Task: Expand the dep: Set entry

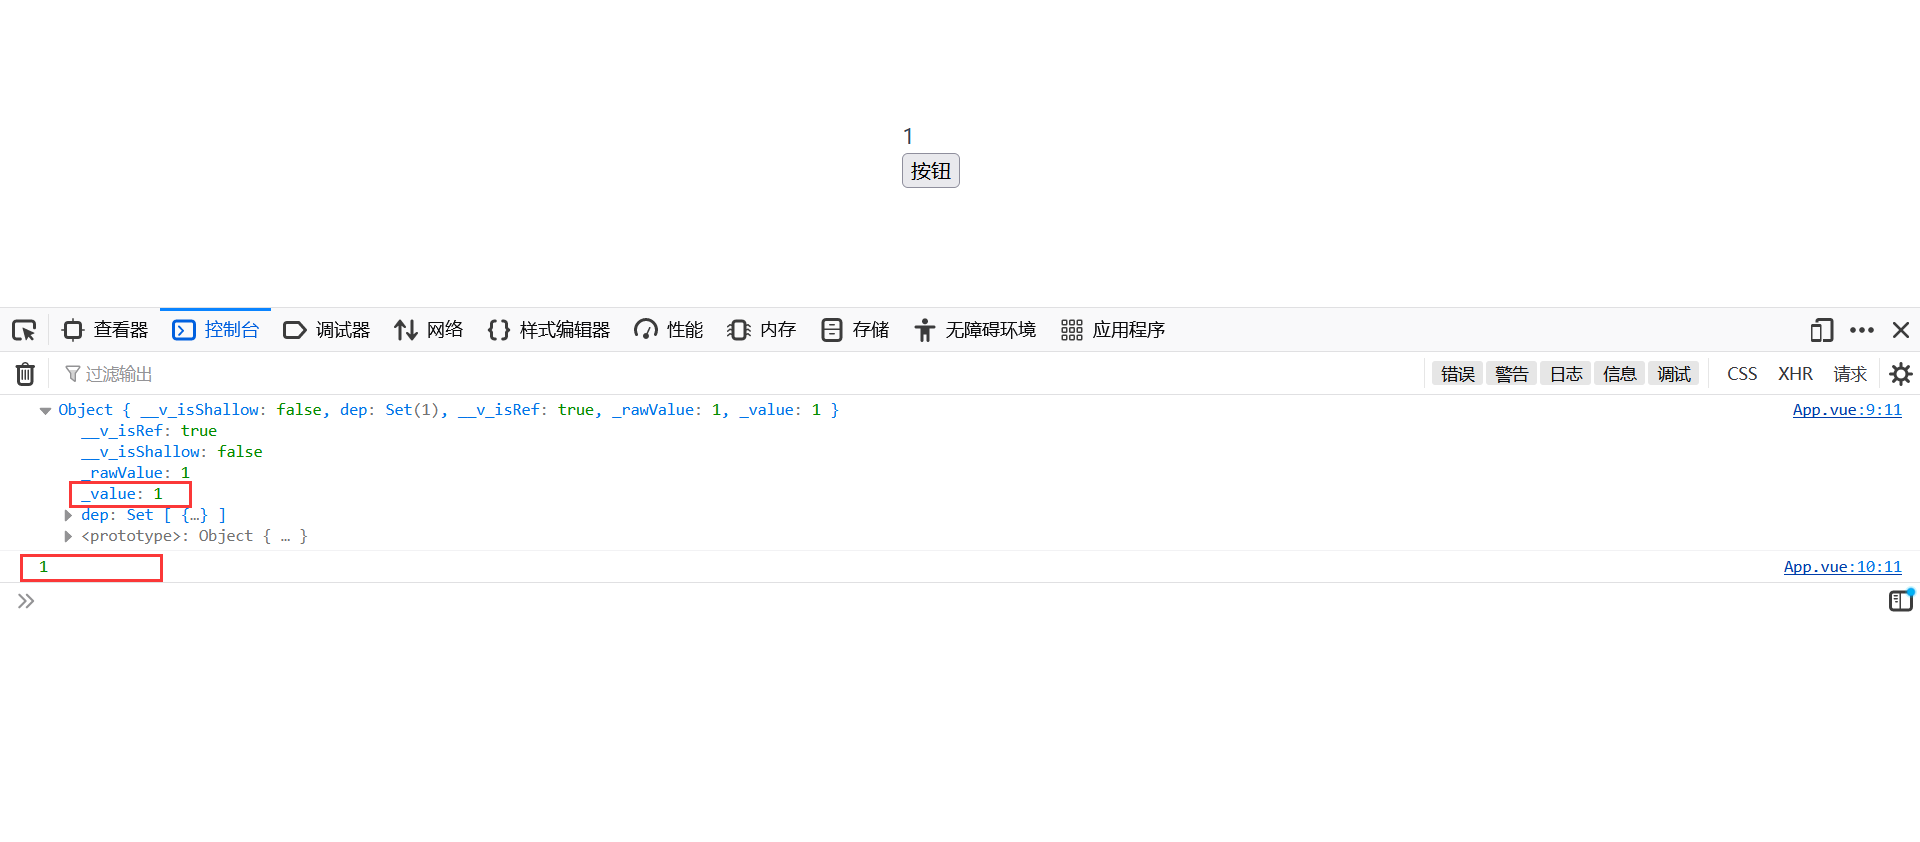Action: 68,516
